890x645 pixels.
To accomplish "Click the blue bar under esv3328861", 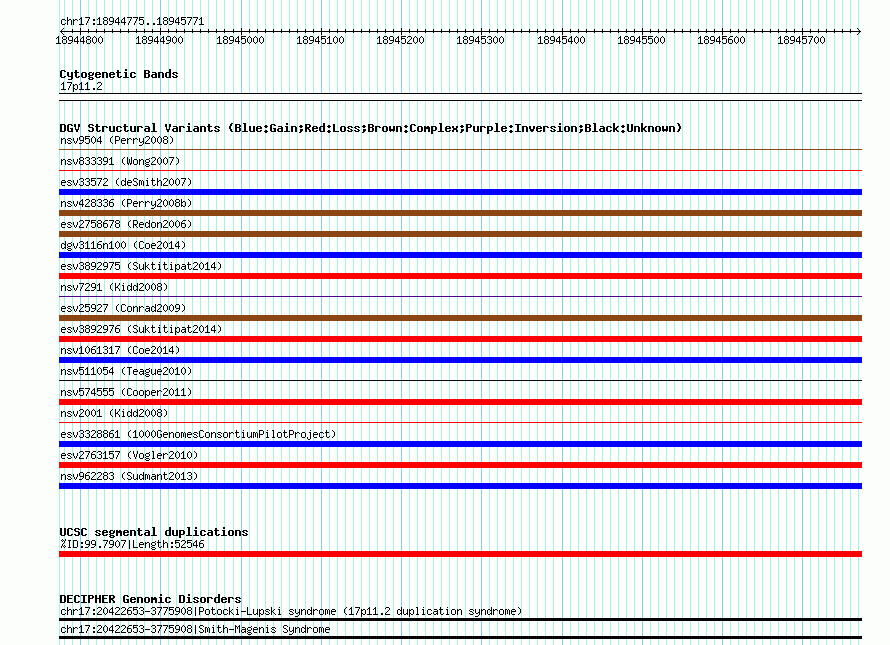I will 460,444.
